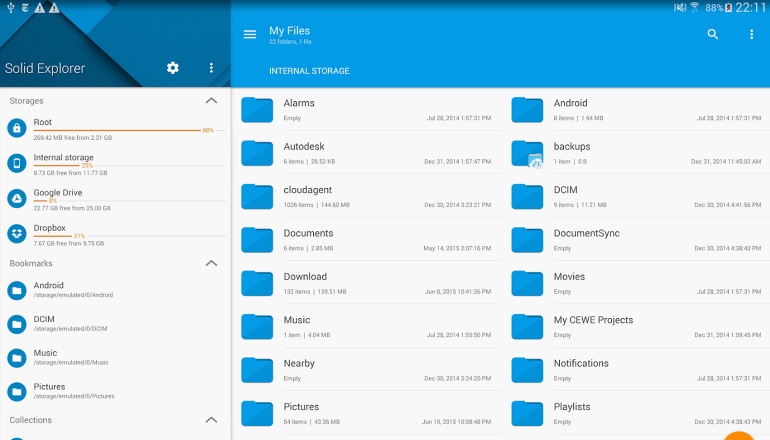Open the Documents folder icon
Image resolution: width=770 pixels, height=440 pixels.
257,240
